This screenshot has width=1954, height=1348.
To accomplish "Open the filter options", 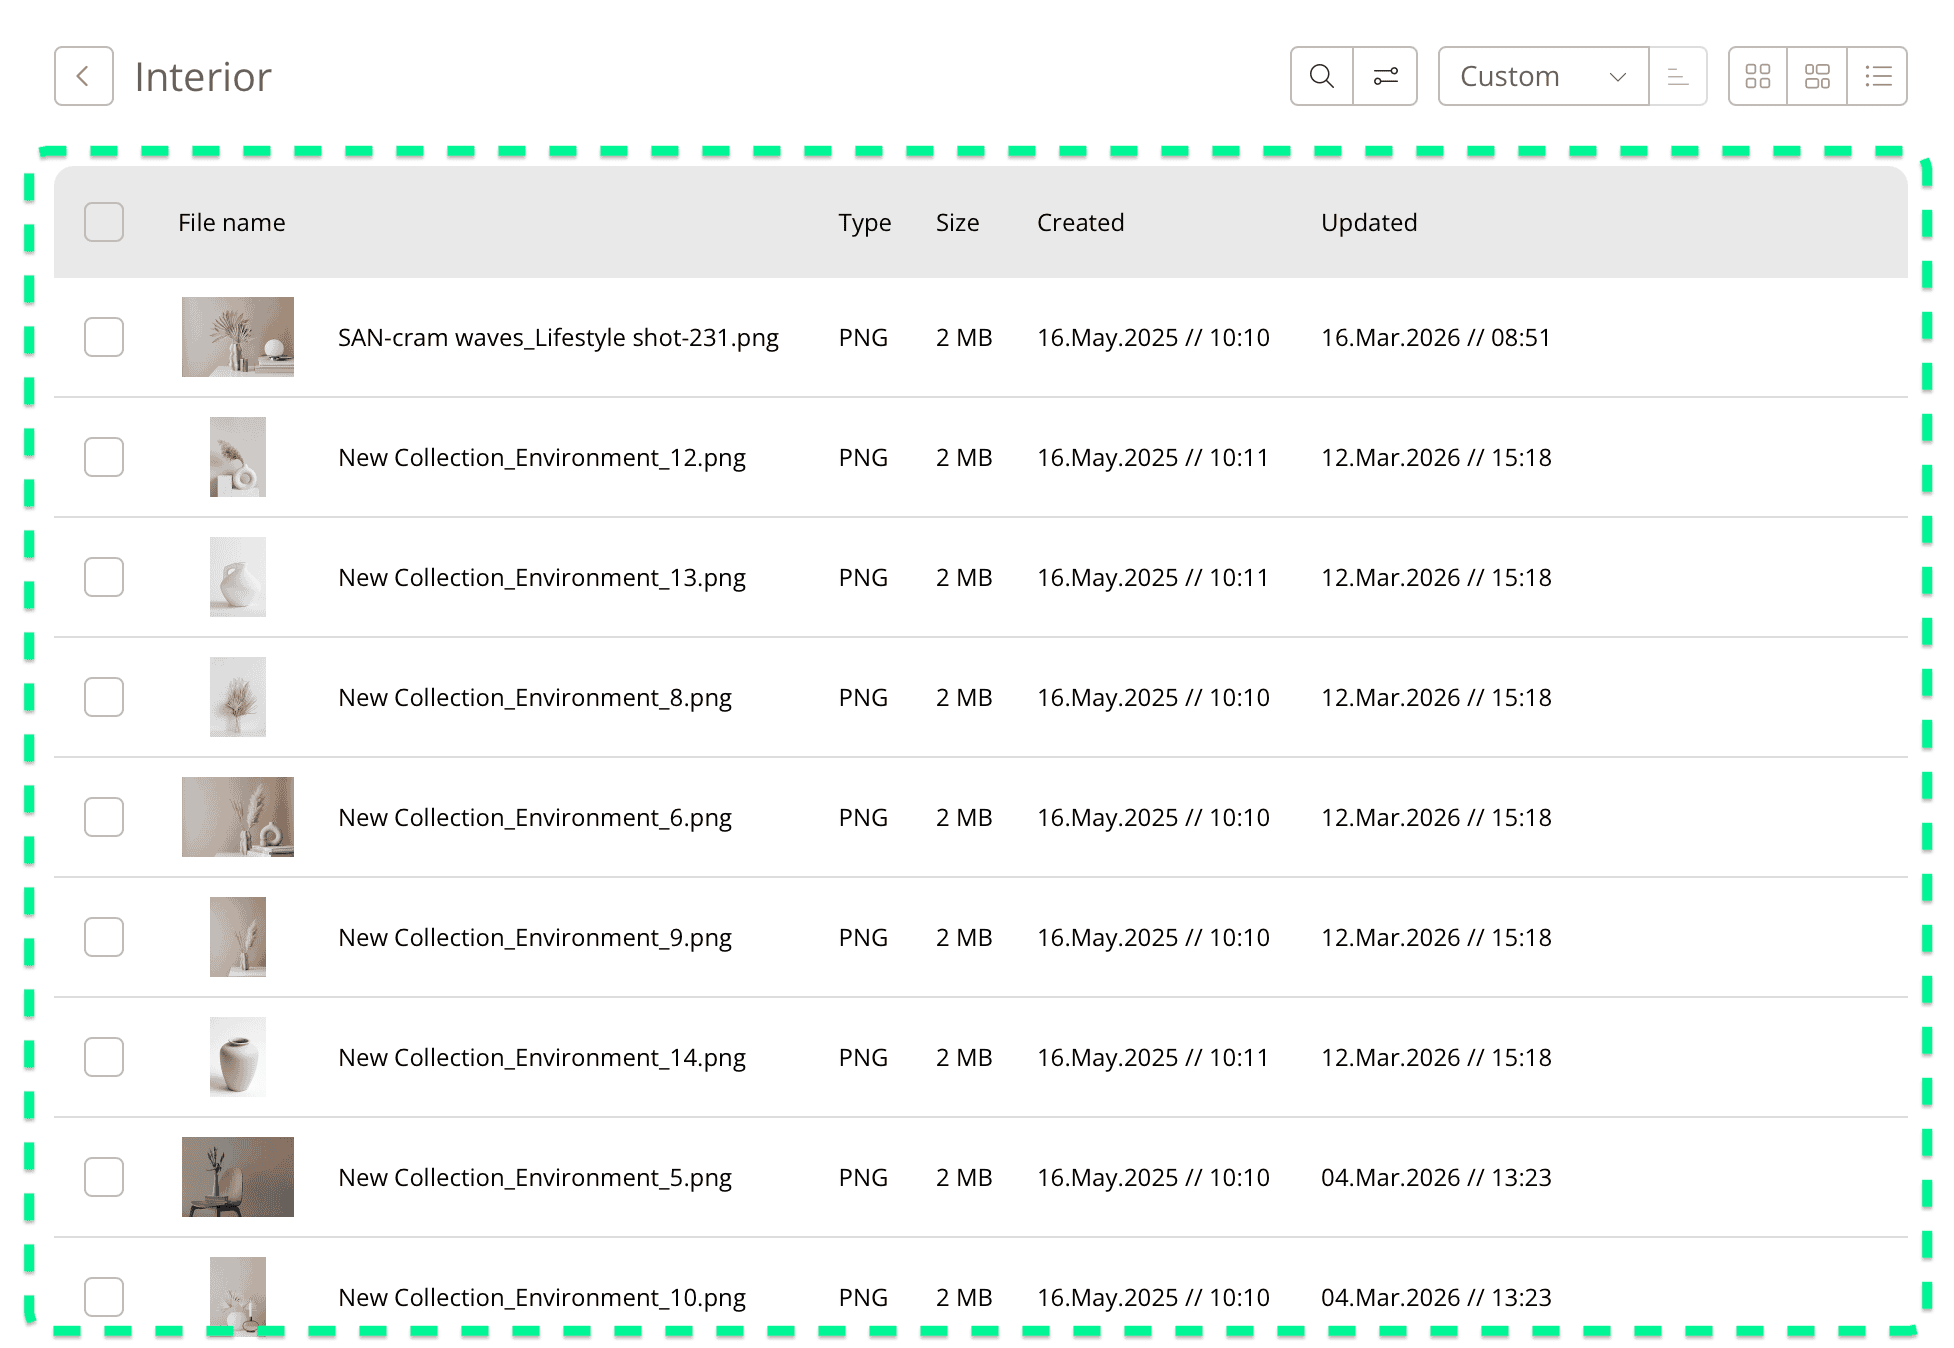I will pyautogui.click(x=1385, y=75).
